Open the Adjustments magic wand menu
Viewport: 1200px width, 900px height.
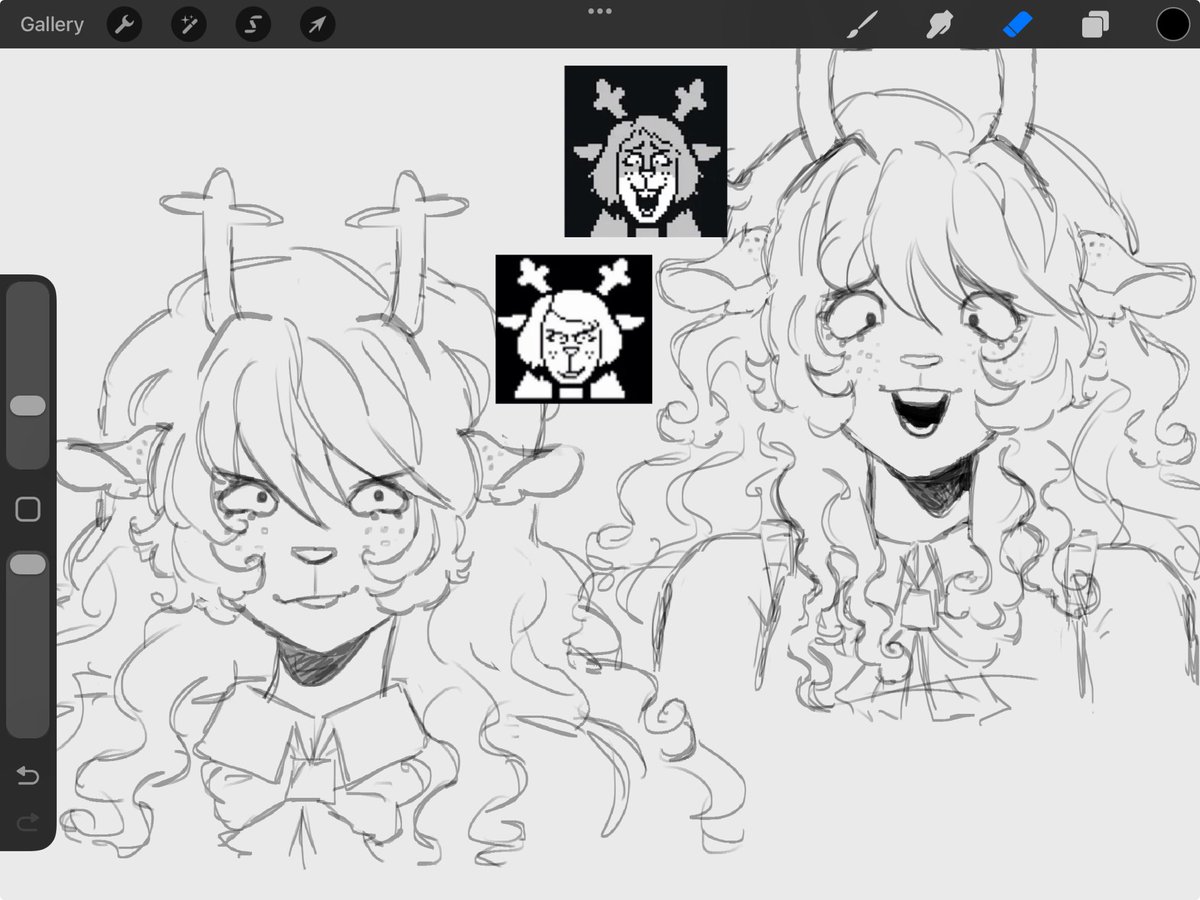(188, 24)
